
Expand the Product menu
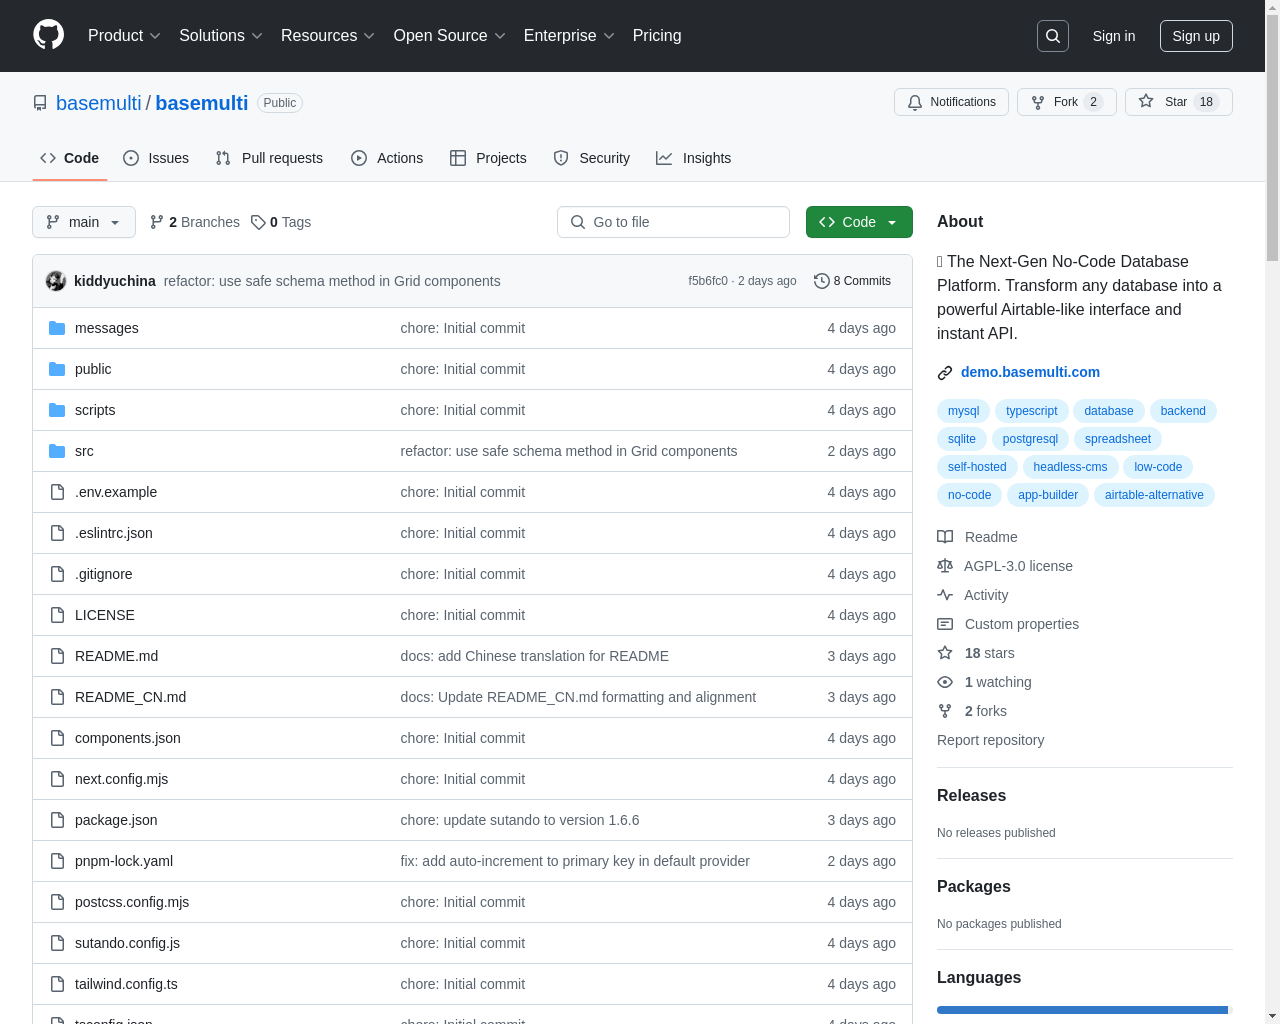[x=124, y=36]
